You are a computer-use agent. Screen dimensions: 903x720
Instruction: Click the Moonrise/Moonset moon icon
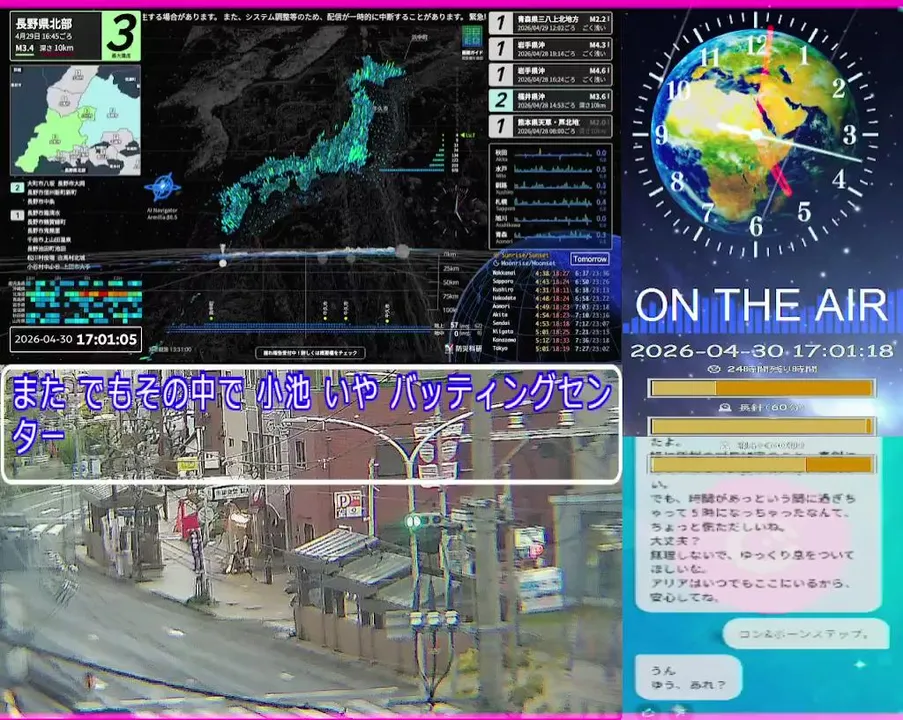(x=496, y=263)
